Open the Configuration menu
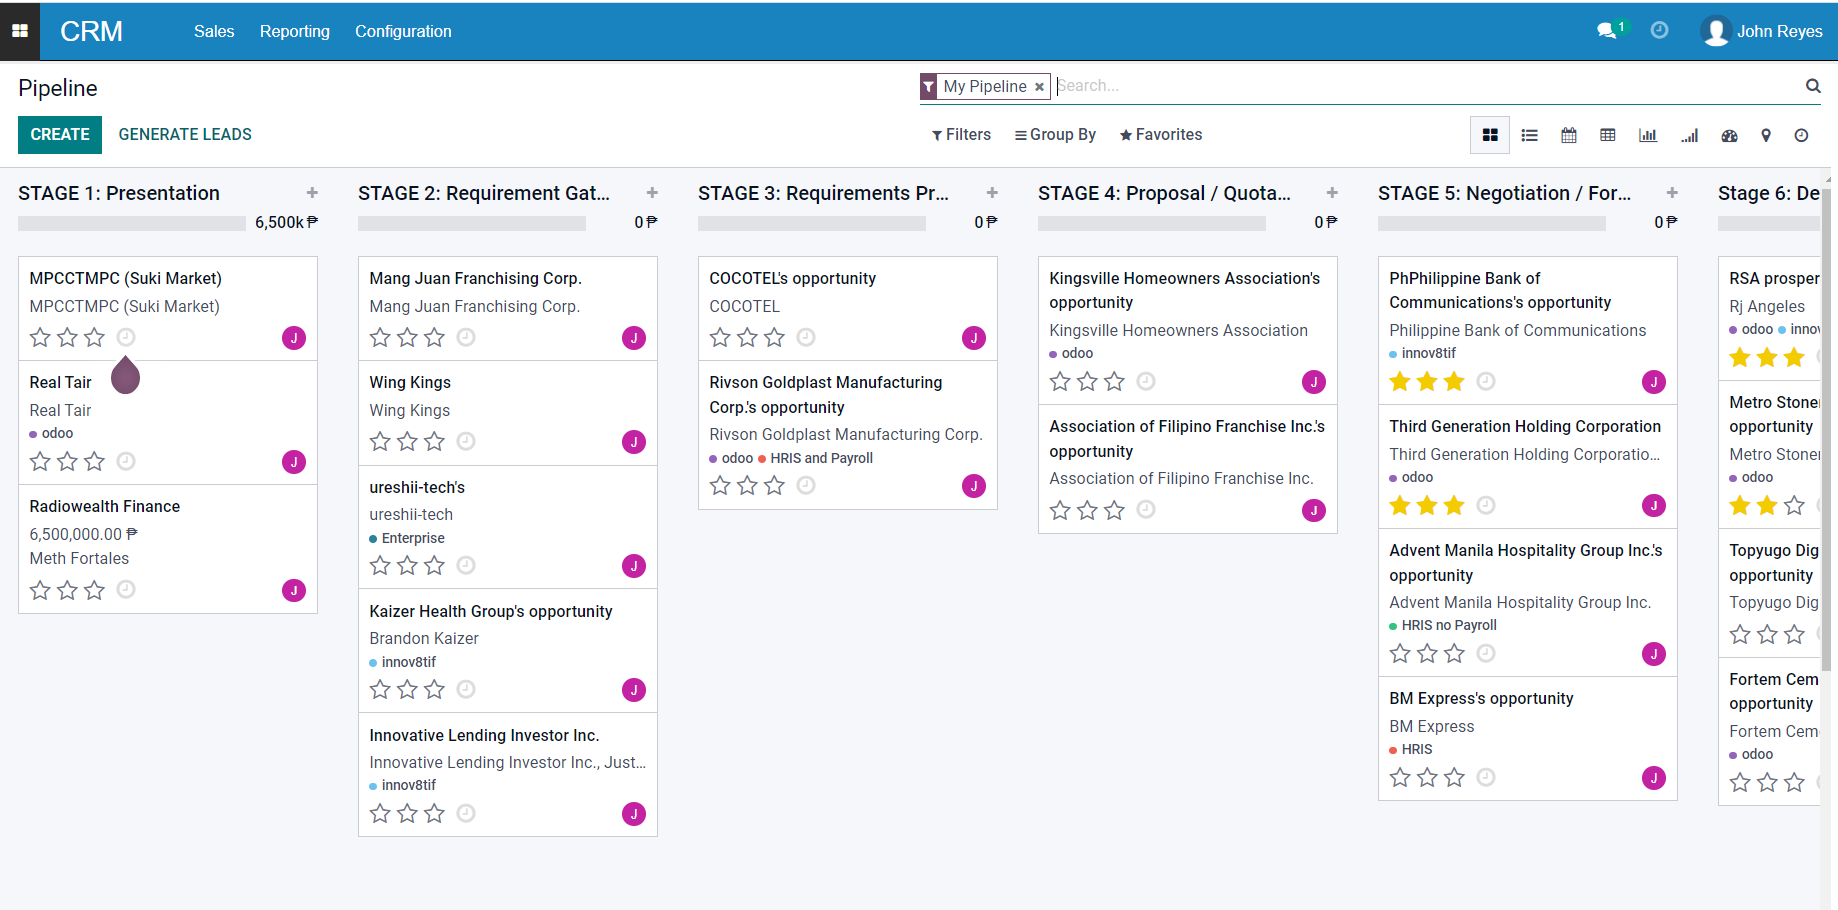1838x910 pixels. click(403, 31)
